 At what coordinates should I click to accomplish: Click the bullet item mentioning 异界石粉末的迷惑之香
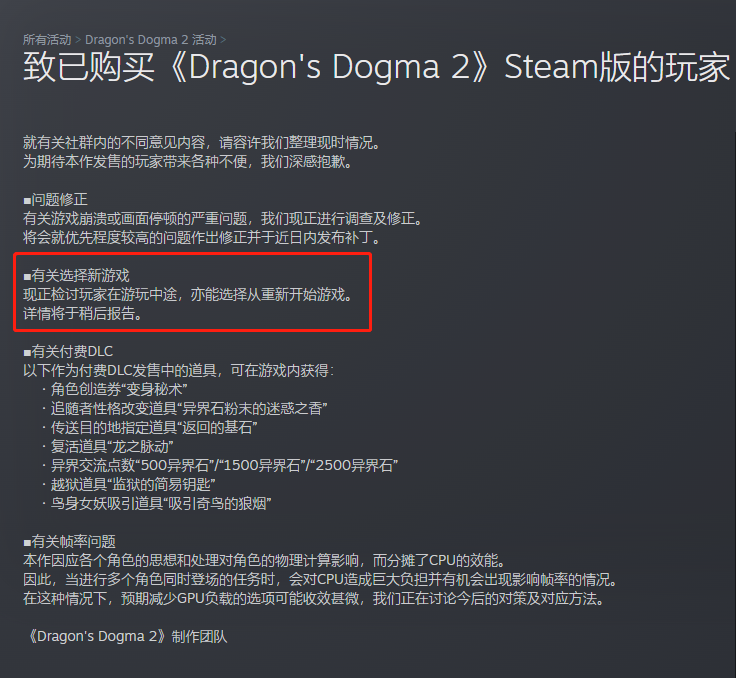[x=185, y=408]
